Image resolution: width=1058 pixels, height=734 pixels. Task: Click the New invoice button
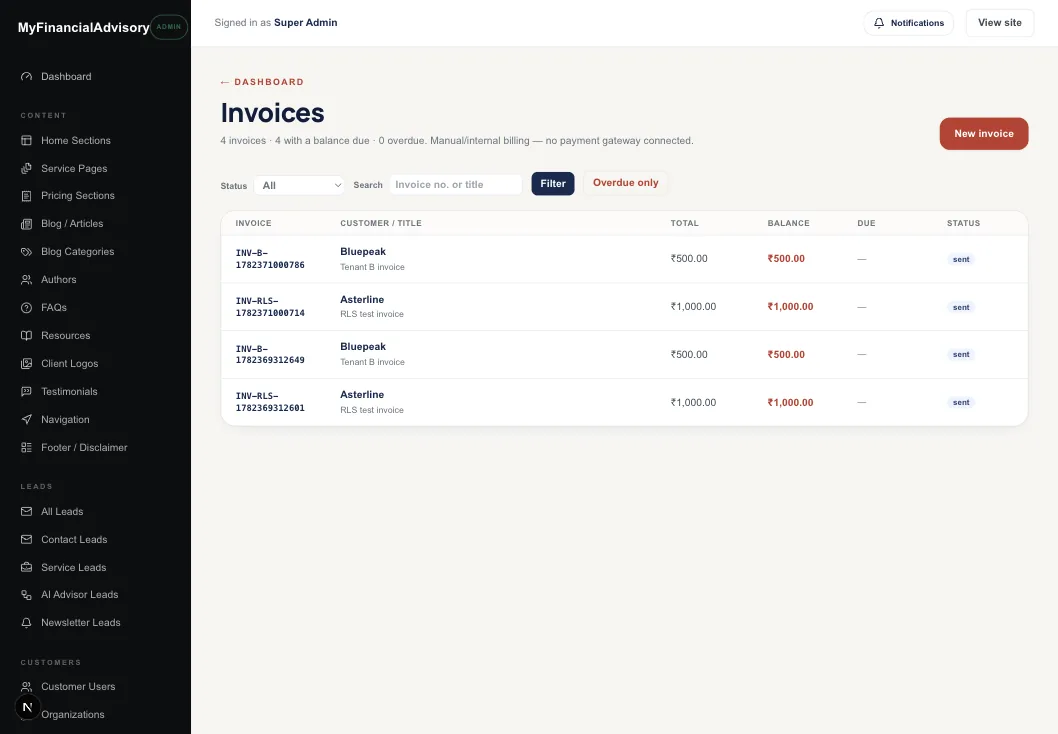coord(984,134)
